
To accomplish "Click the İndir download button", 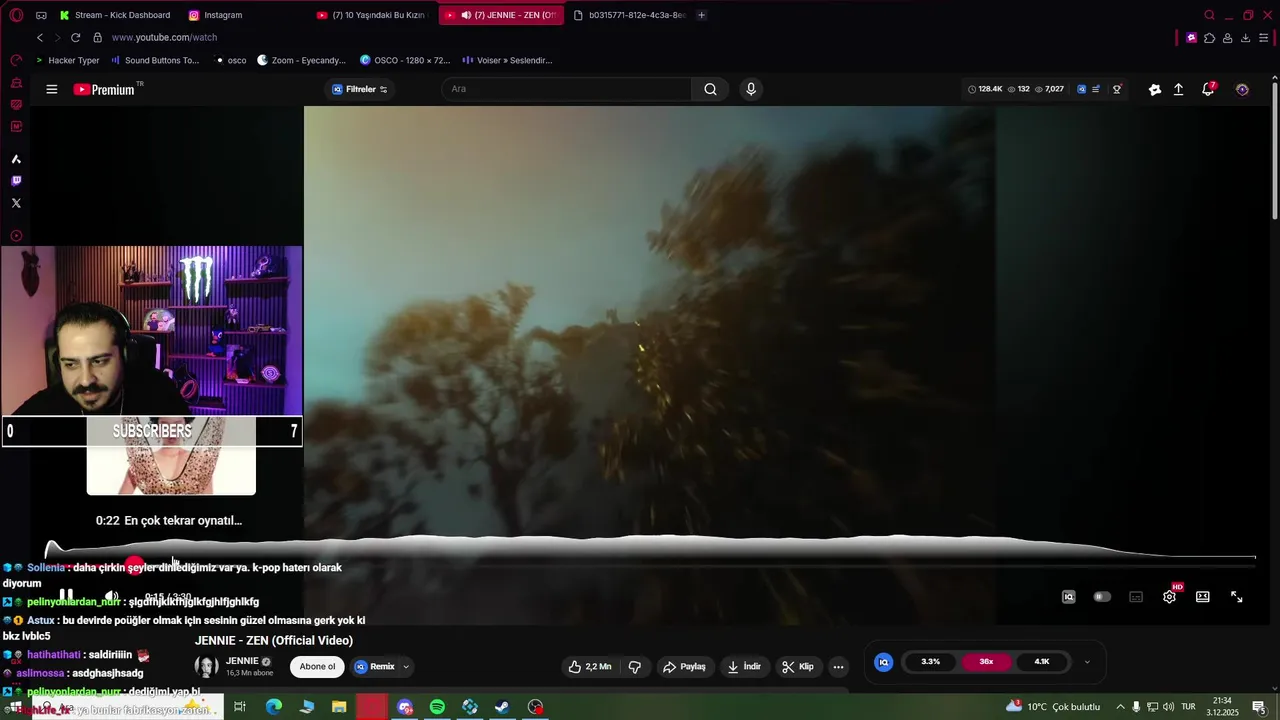I will pos(744,667).
